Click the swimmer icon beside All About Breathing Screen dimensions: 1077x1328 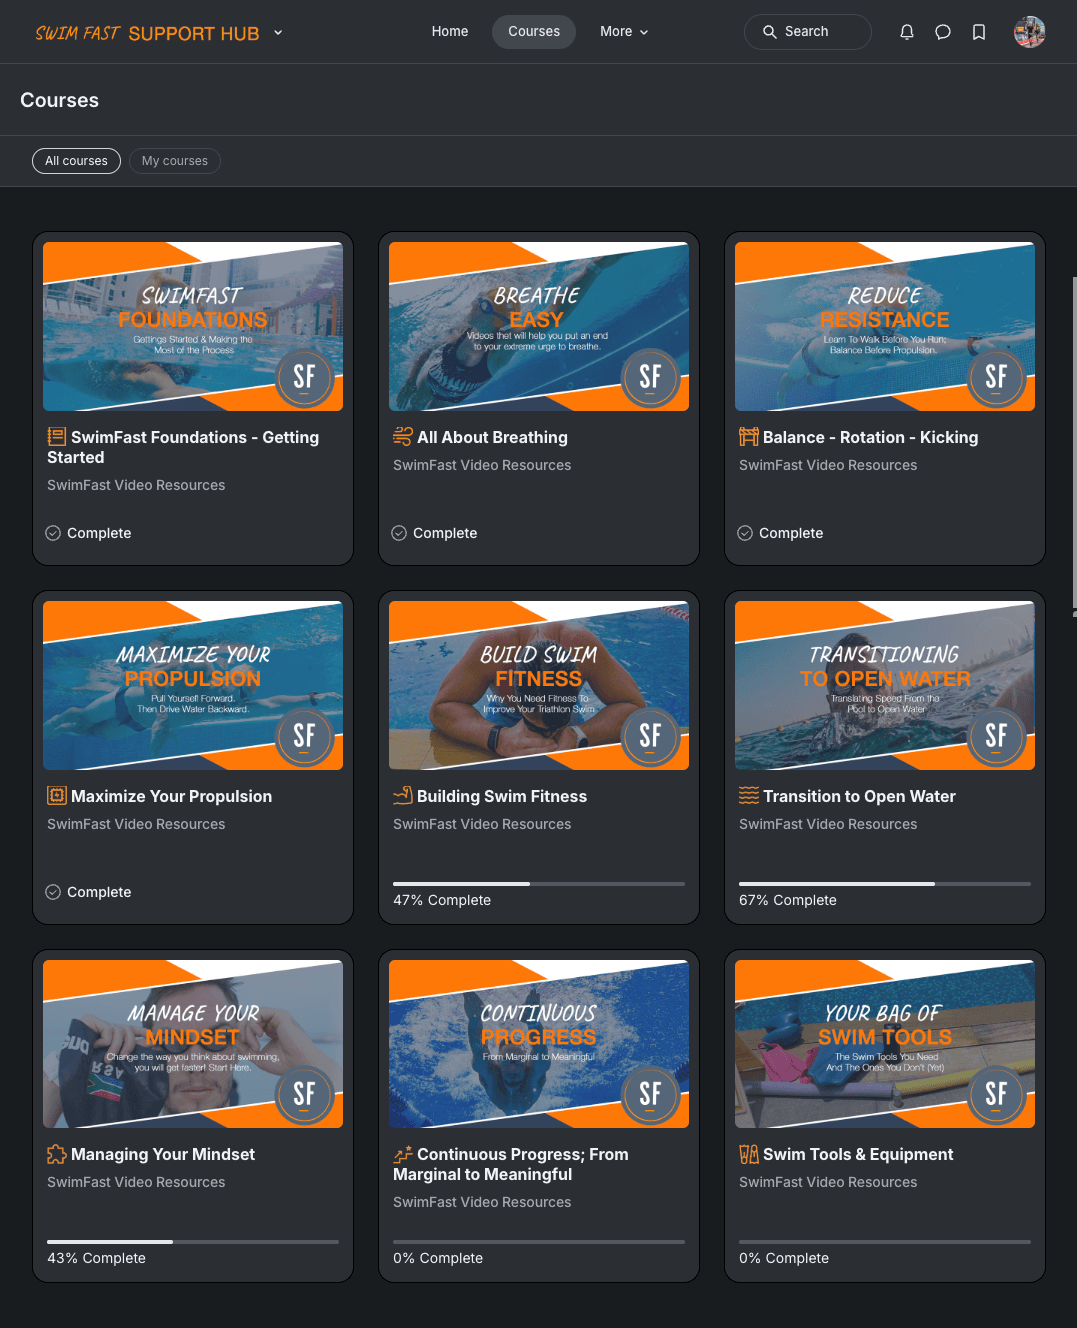coord(402,437)
